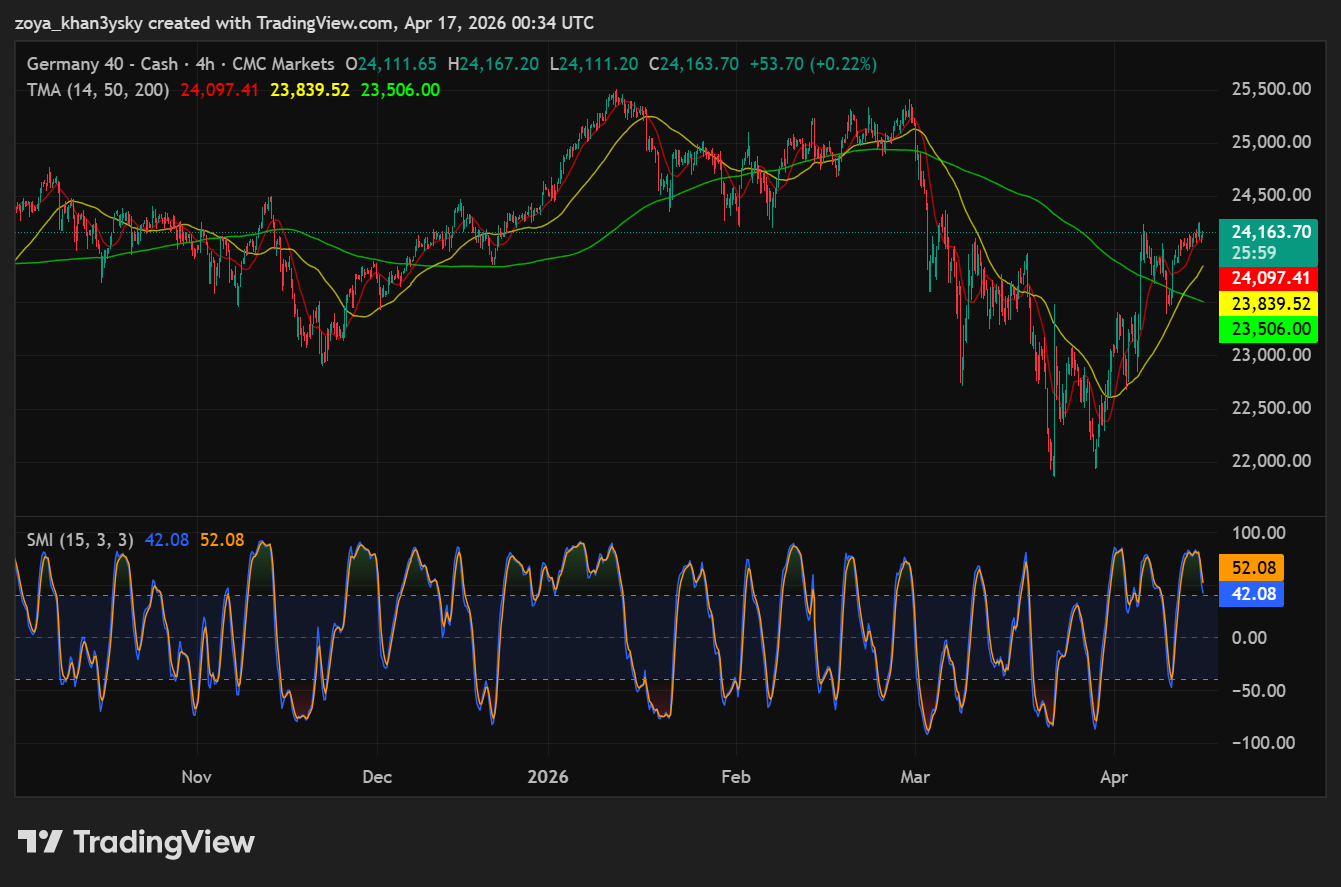The height and width of the screenshot is (887, 1341).
Task: Click the TradingView logo icon at bottom
Action: 40,842
